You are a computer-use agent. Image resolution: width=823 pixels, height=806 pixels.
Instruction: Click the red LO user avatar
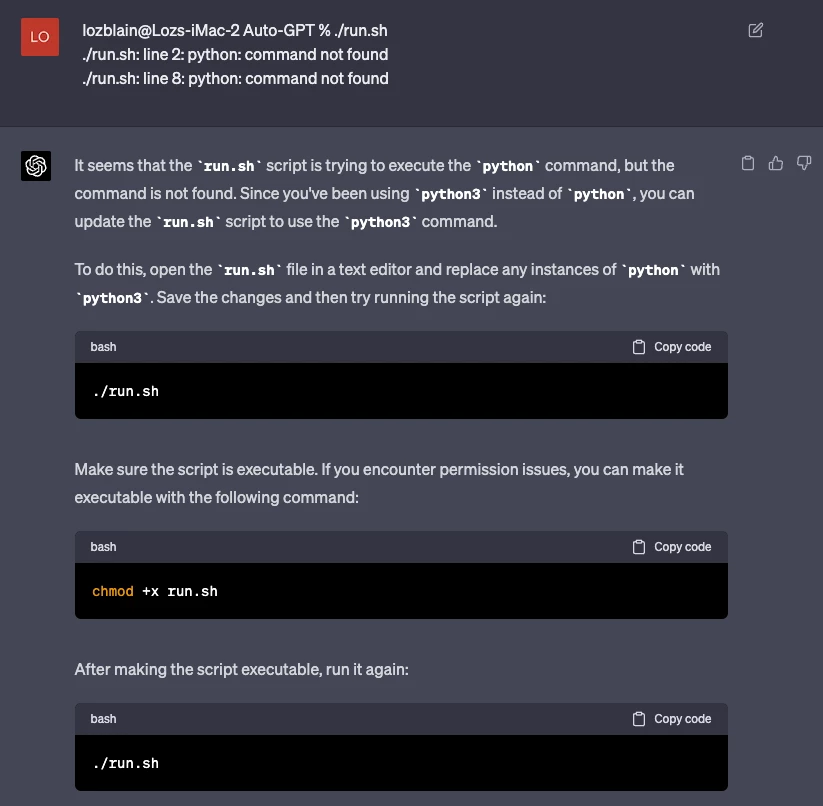tap(39, 37)
